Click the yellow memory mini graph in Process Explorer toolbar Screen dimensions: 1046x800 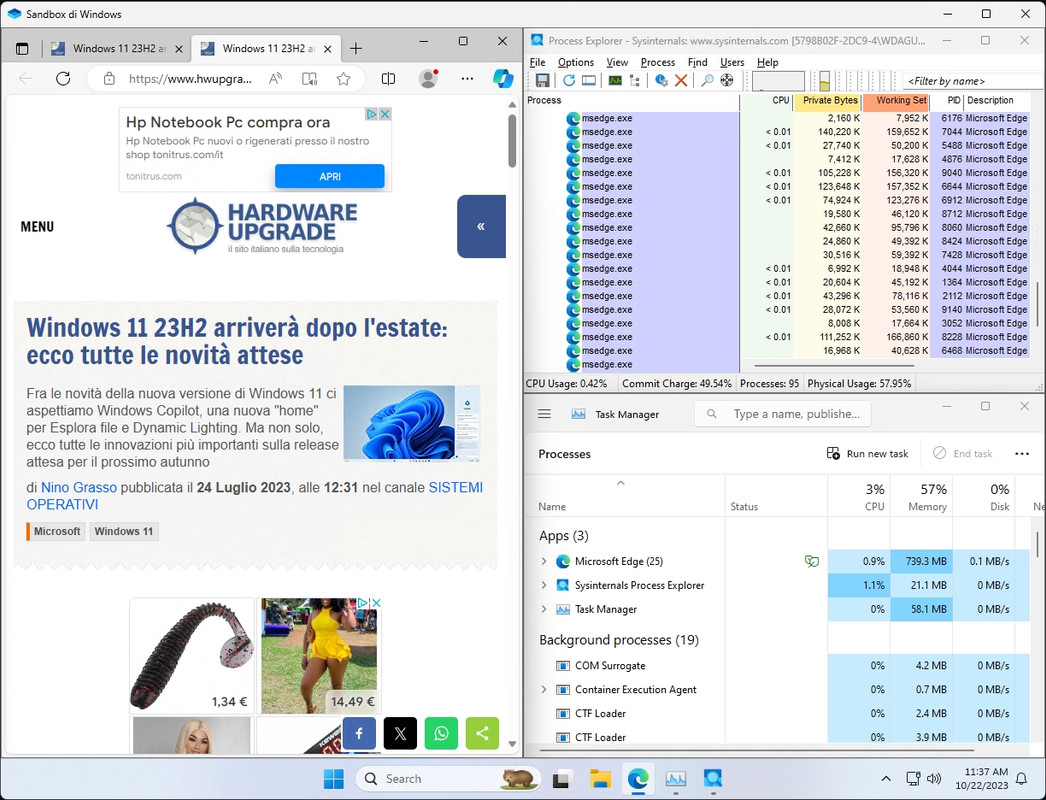(825, 81)
